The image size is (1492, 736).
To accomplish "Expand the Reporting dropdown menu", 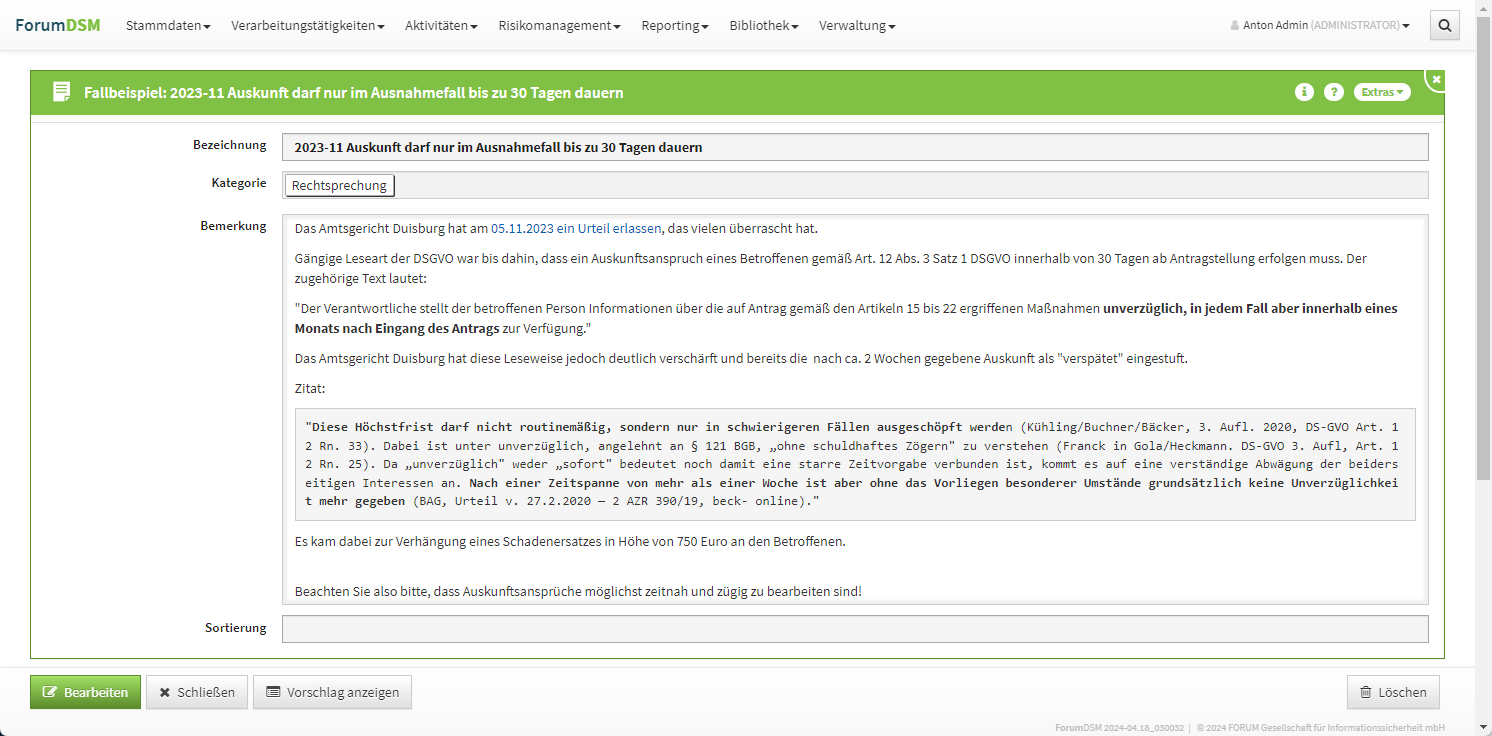I will coord(674,26).
